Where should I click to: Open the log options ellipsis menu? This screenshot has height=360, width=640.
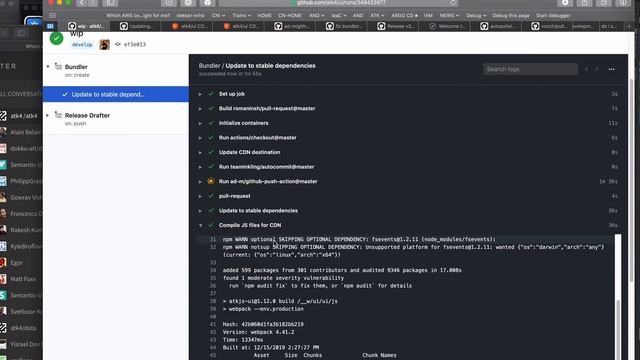pyautogui.click(x=611, y=69)
